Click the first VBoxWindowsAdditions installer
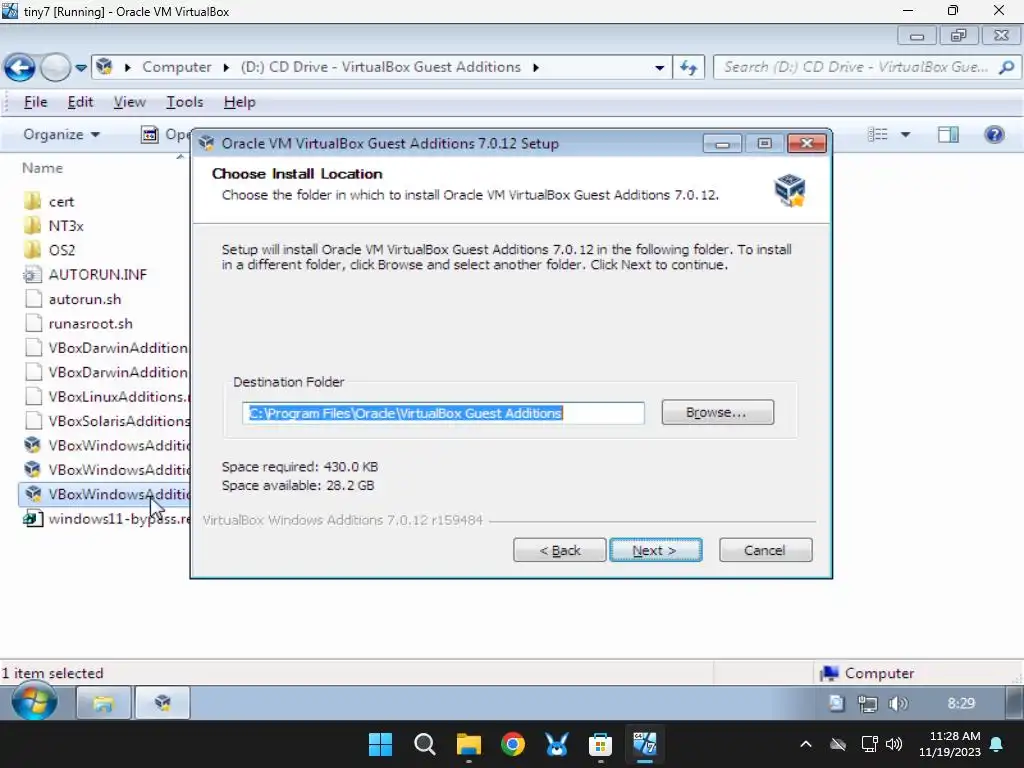This screenshot has width=1024, height=768. (106, 445)
